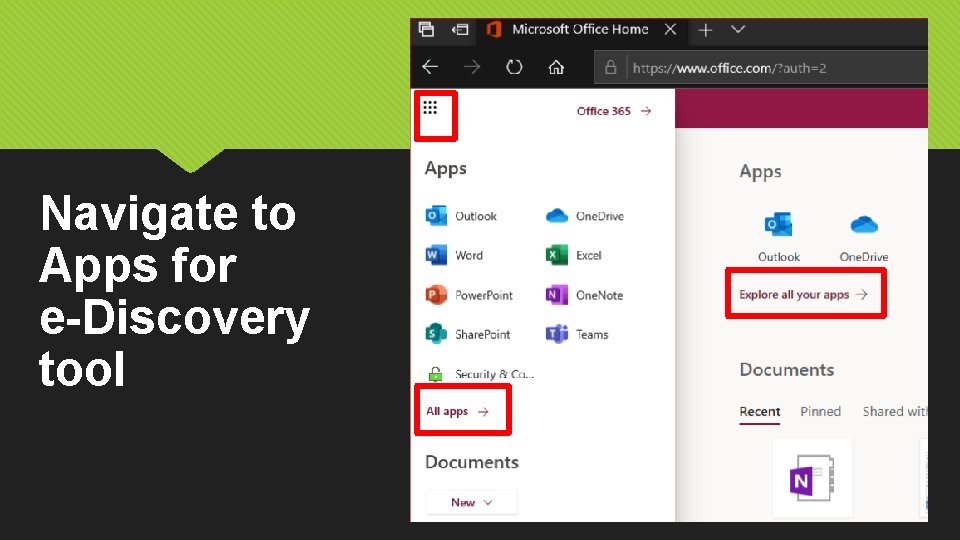The height and width of the screenshot is (540, 960).
Task: Click the large Outlook icon on the Office home page
Action: (778, 225)
